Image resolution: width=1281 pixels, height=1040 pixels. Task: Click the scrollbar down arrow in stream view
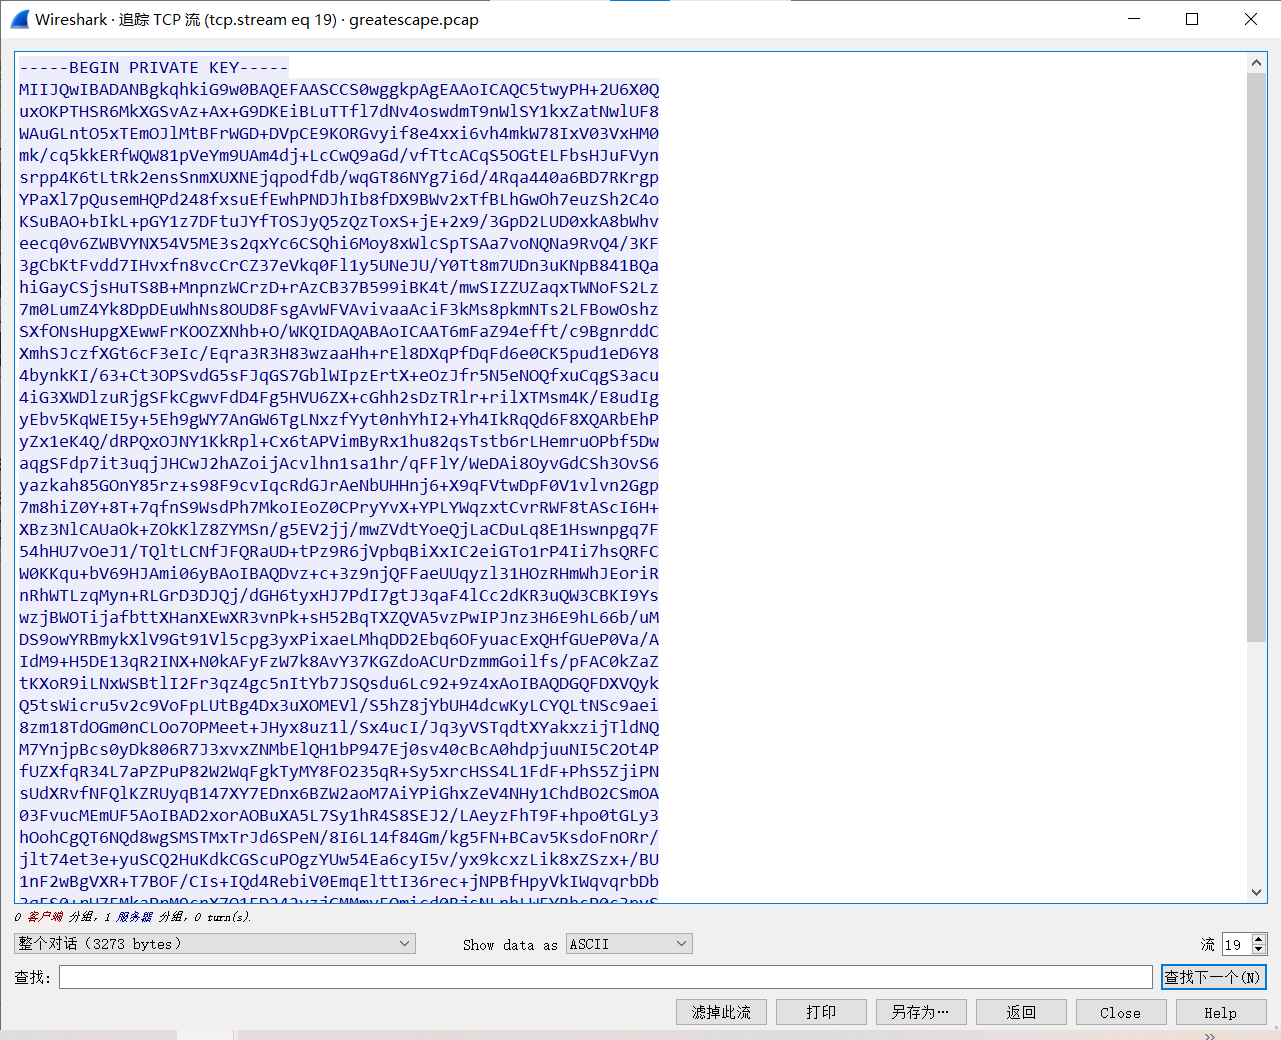click(x=1257, y=892)
